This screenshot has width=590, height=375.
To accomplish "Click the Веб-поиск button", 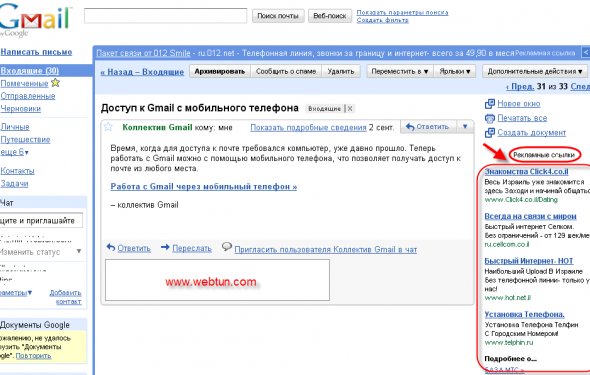I will coord(330,16).
